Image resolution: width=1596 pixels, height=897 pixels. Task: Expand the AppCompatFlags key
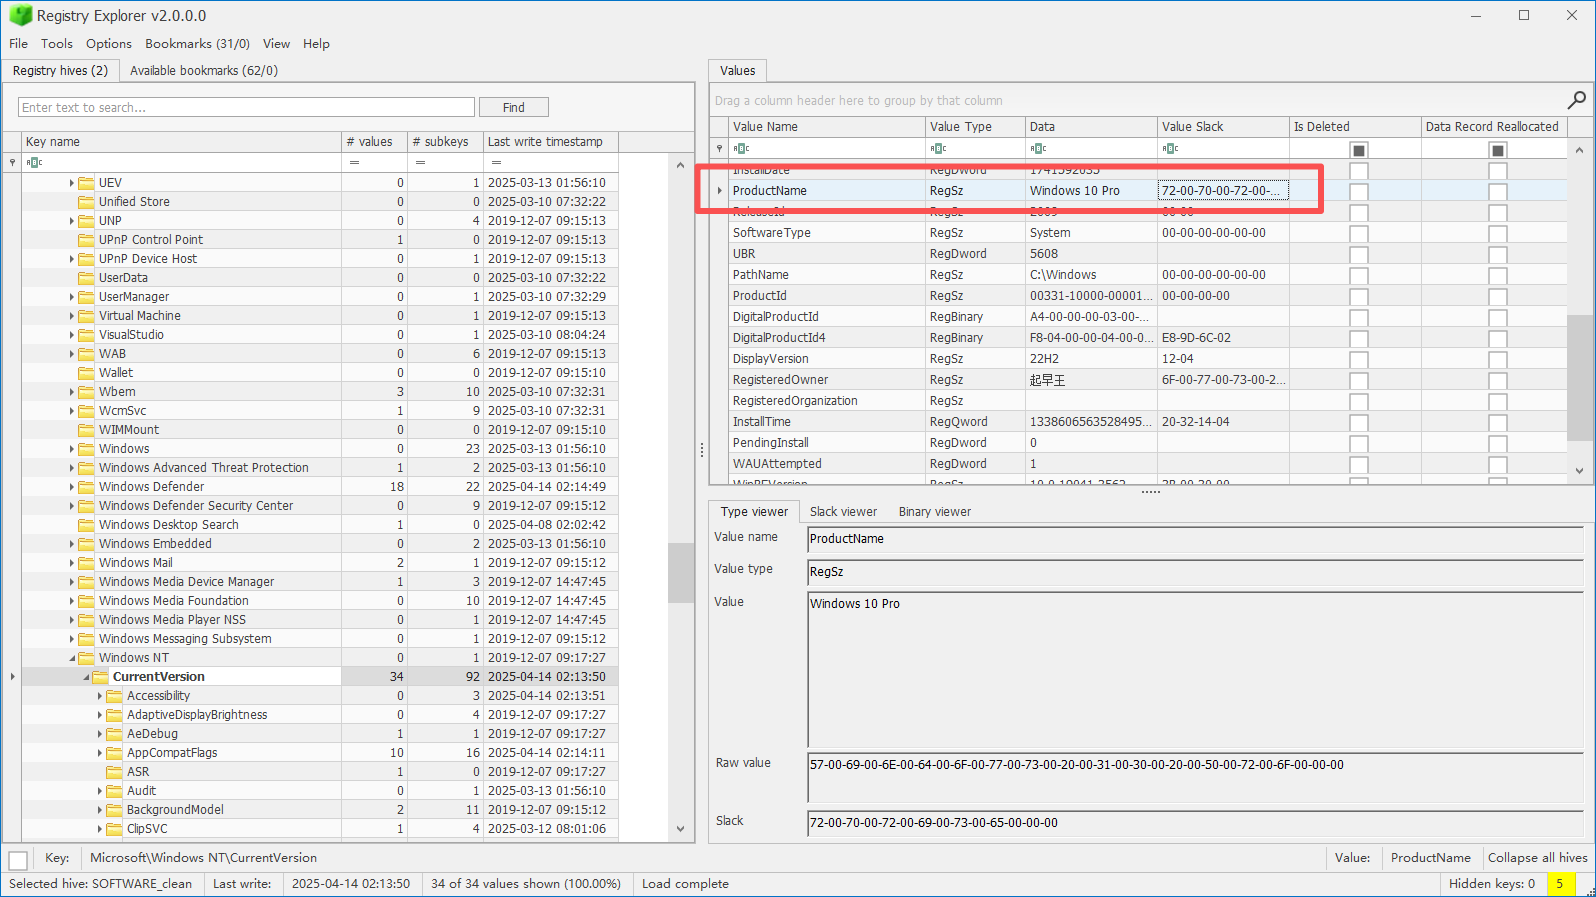click(x=100, y=753)
